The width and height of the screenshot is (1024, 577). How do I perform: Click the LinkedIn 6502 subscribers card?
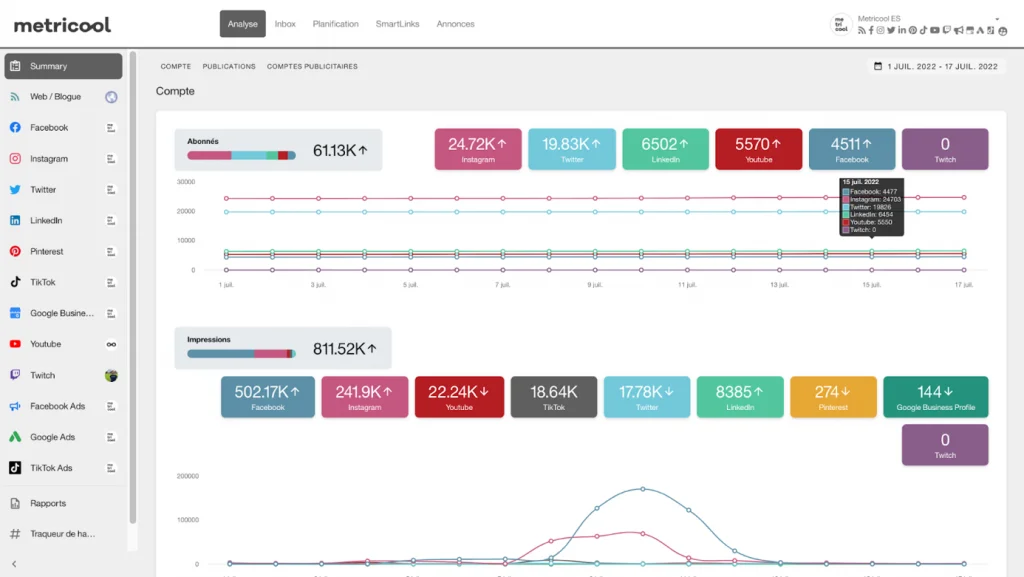tap(665, 149)
